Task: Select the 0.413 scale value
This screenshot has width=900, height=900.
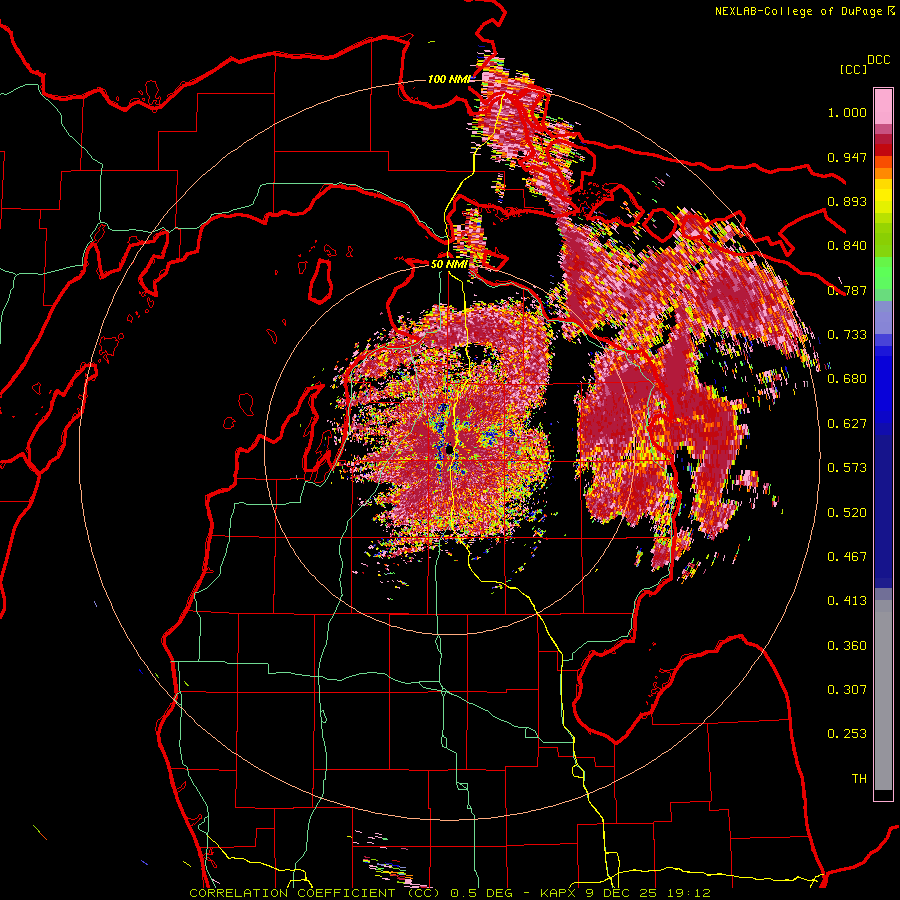Action: pyautogui.click(x=847, y=601)
